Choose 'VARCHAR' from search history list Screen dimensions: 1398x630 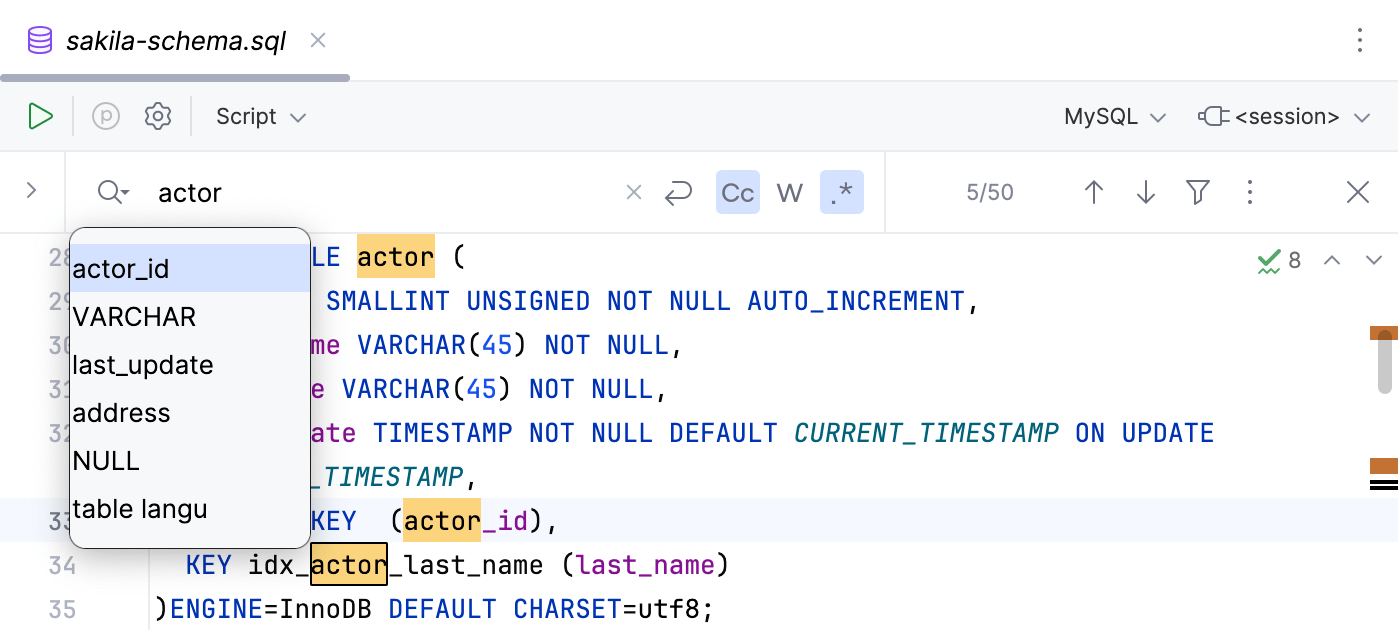click(135, 317)
